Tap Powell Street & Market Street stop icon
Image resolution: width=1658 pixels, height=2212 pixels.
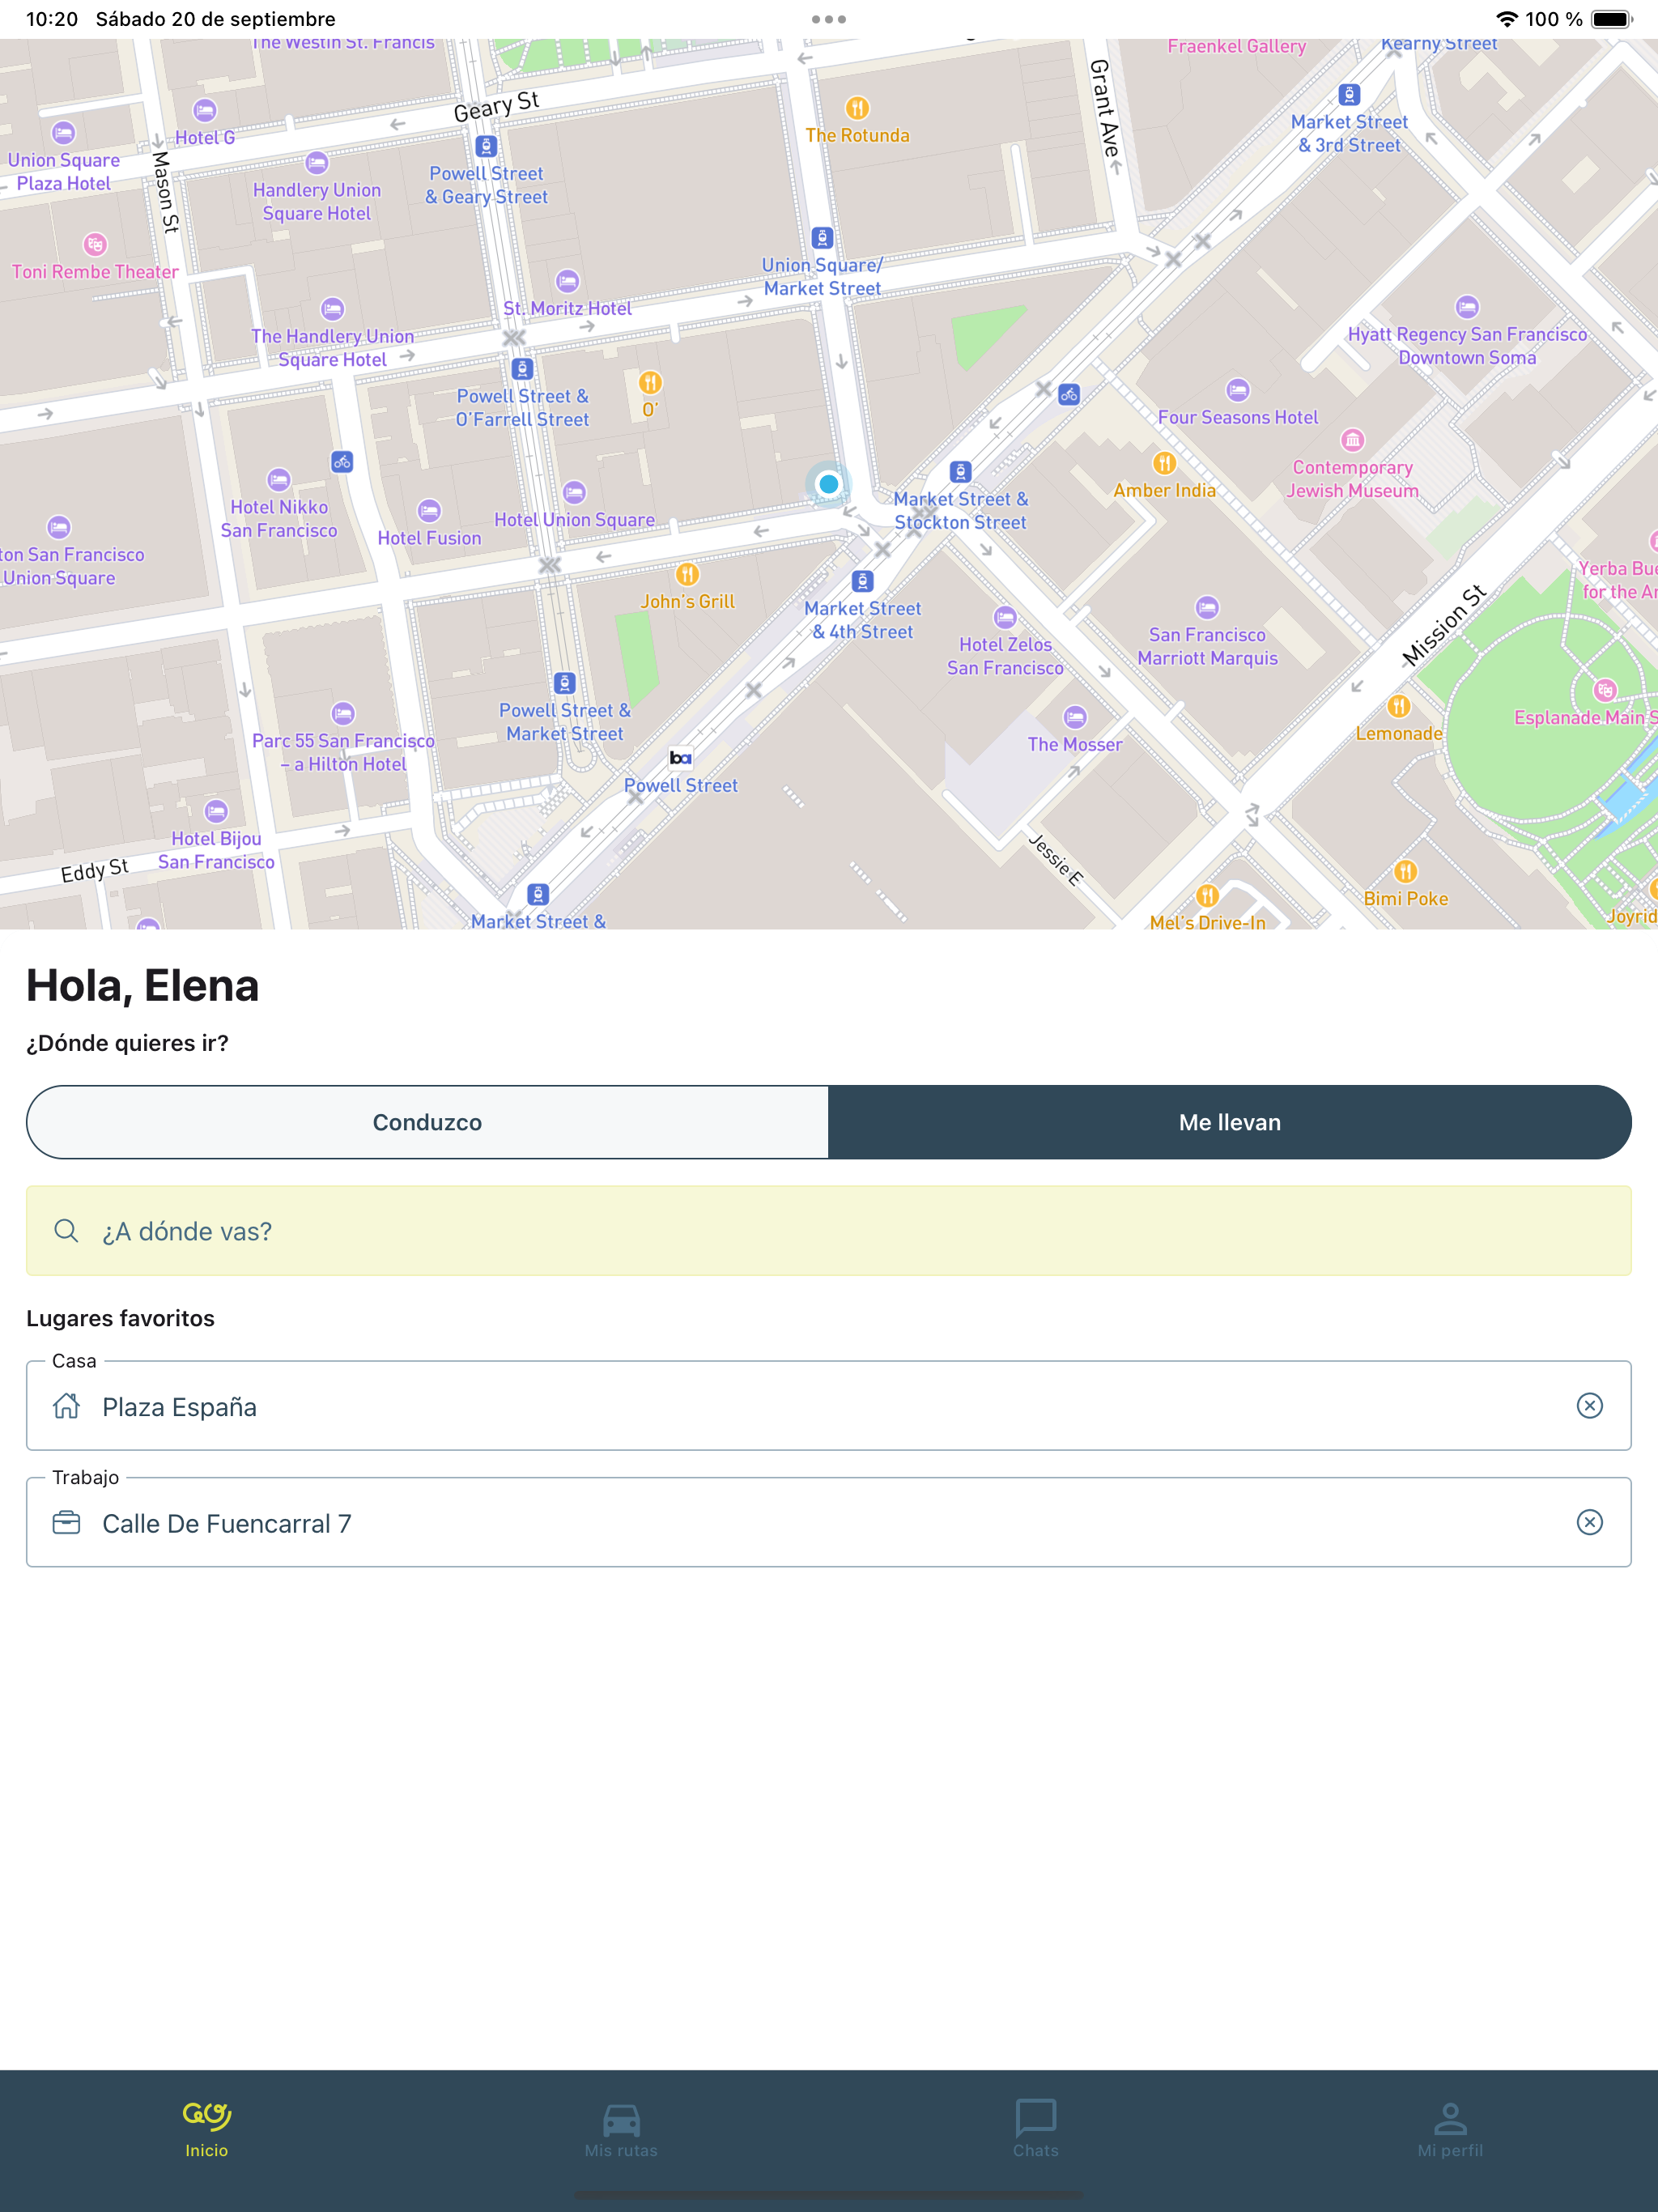[564, 683]
